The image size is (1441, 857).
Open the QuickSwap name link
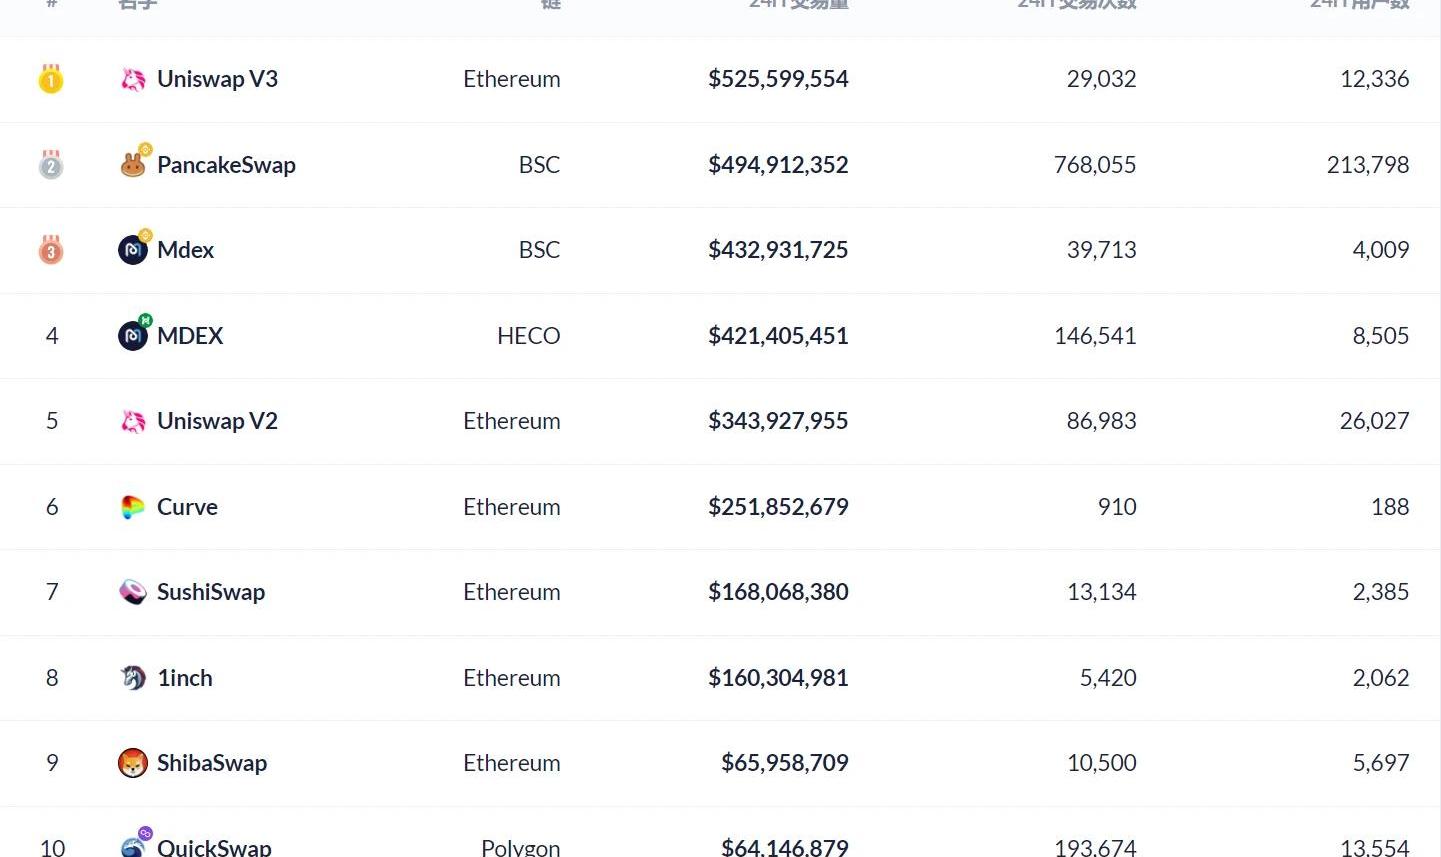click(x=214, y=847)
